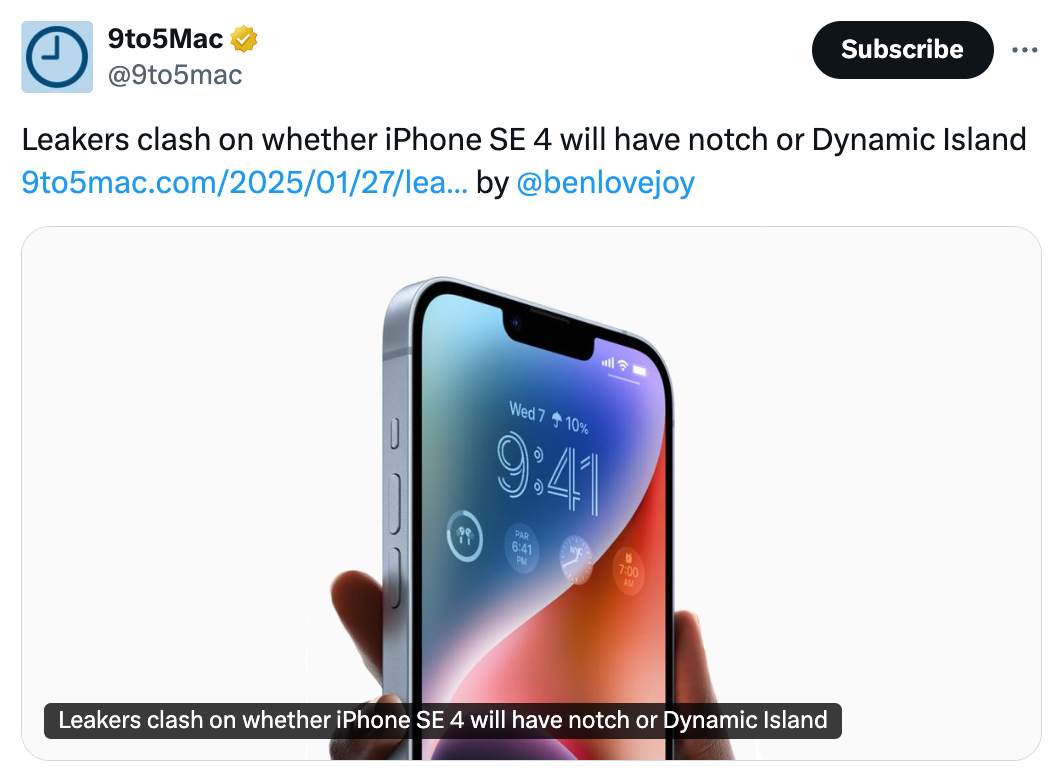Click the gold verified badge beside 9to5Mac
1050x772 pixels.
244,39
